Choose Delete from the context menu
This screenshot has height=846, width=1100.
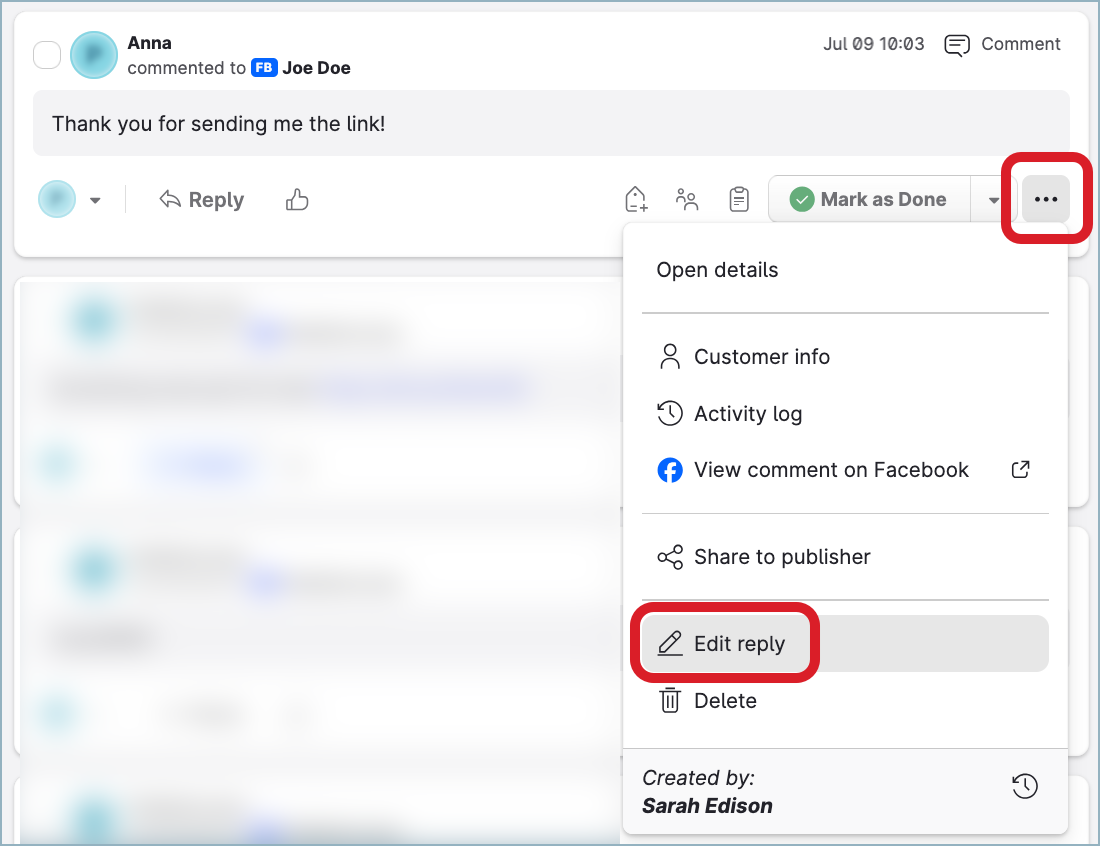coord(725,700)
